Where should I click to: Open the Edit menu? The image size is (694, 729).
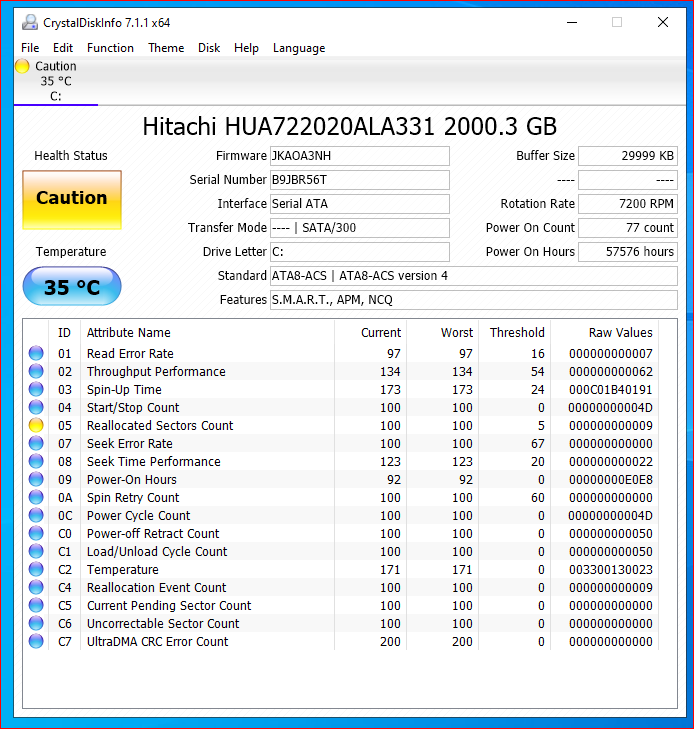coord(63,48)
